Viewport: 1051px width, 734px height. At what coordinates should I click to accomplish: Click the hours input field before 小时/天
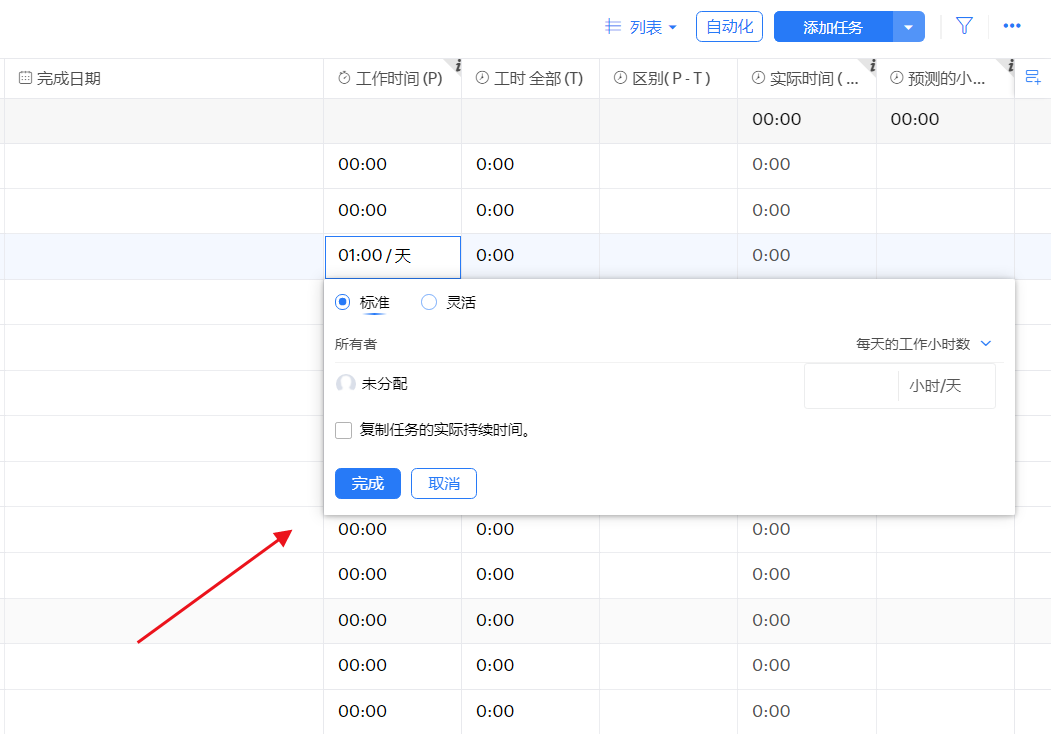[851, 386]
